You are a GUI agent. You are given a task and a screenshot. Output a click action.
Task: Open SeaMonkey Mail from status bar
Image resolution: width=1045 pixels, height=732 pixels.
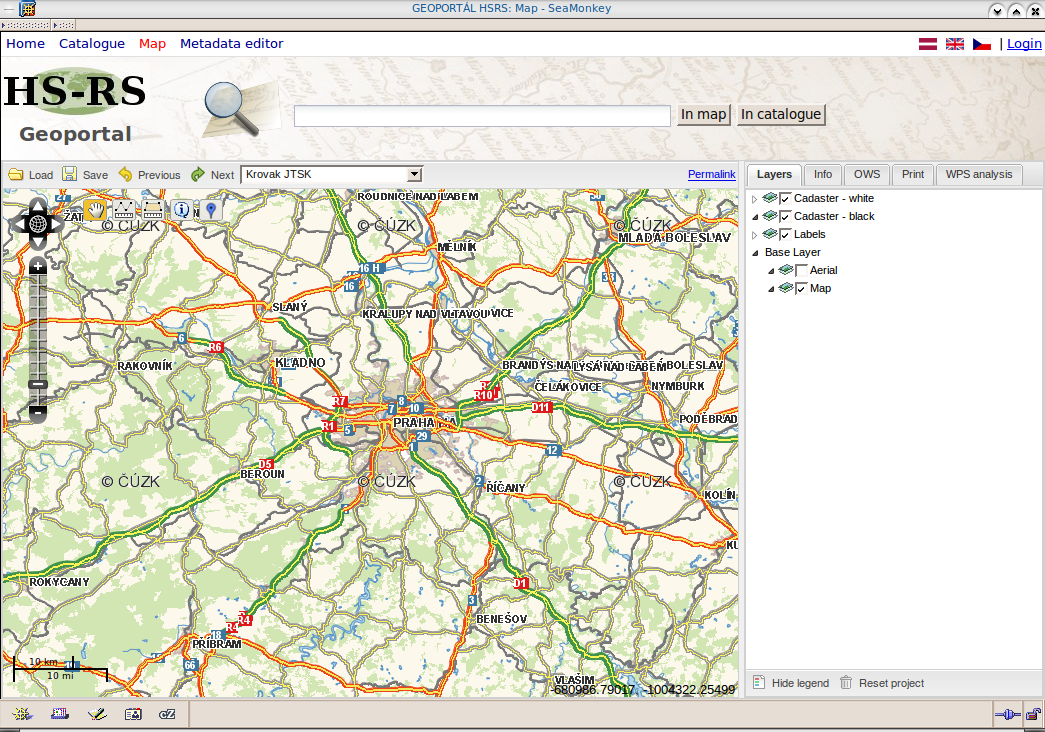(x=59, y=714)
